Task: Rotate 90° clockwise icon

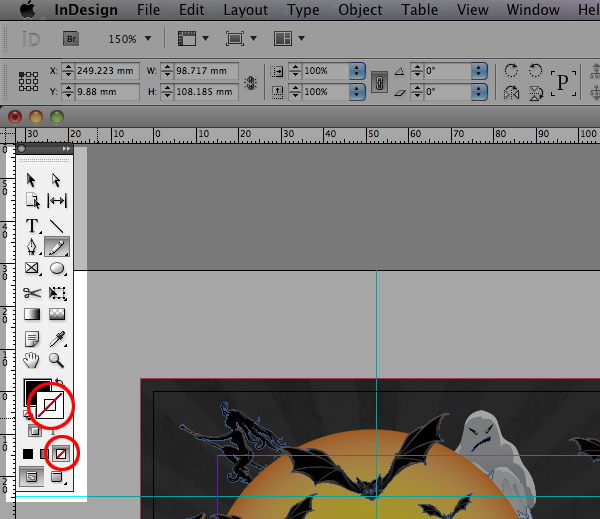Action: pos(511,70)
